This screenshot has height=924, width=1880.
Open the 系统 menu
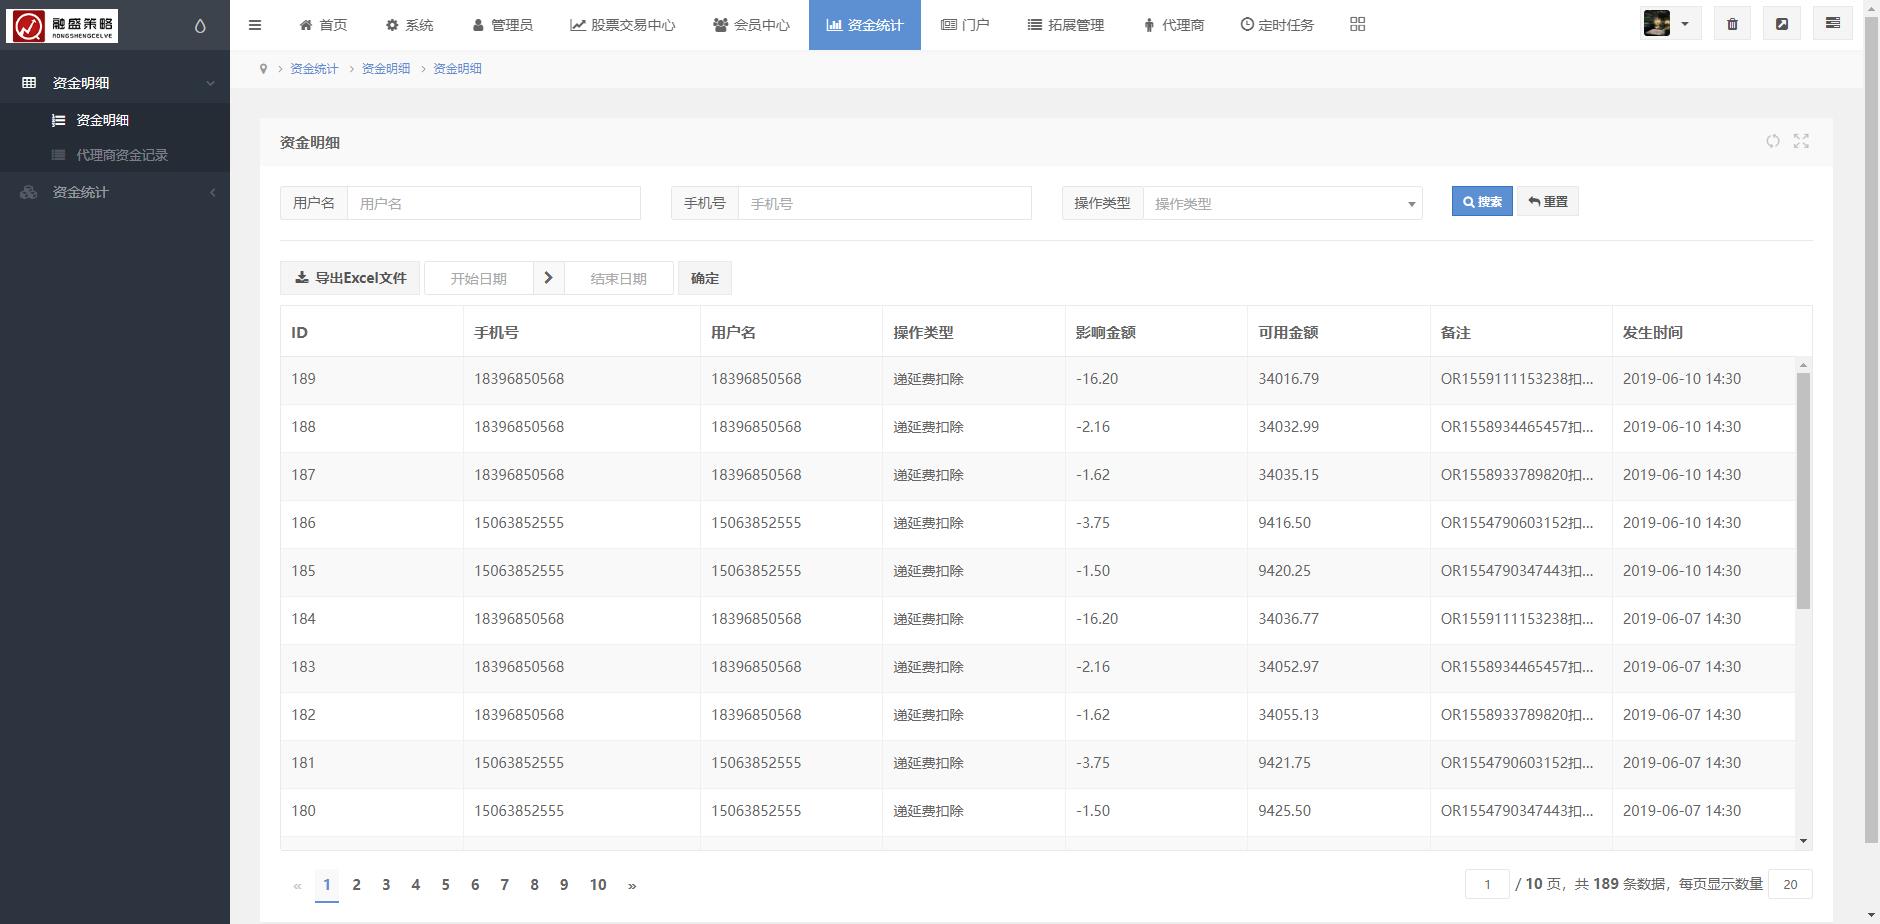coord(410,25)
